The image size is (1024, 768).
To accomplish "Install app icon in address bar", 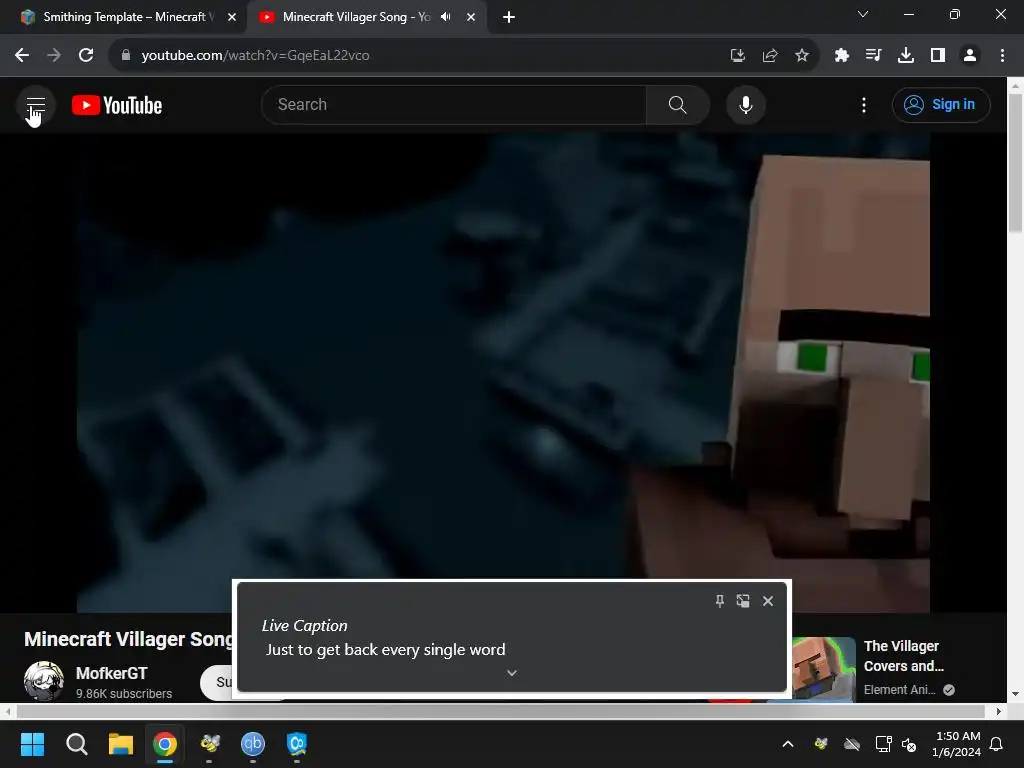I will tap(737, 56).
